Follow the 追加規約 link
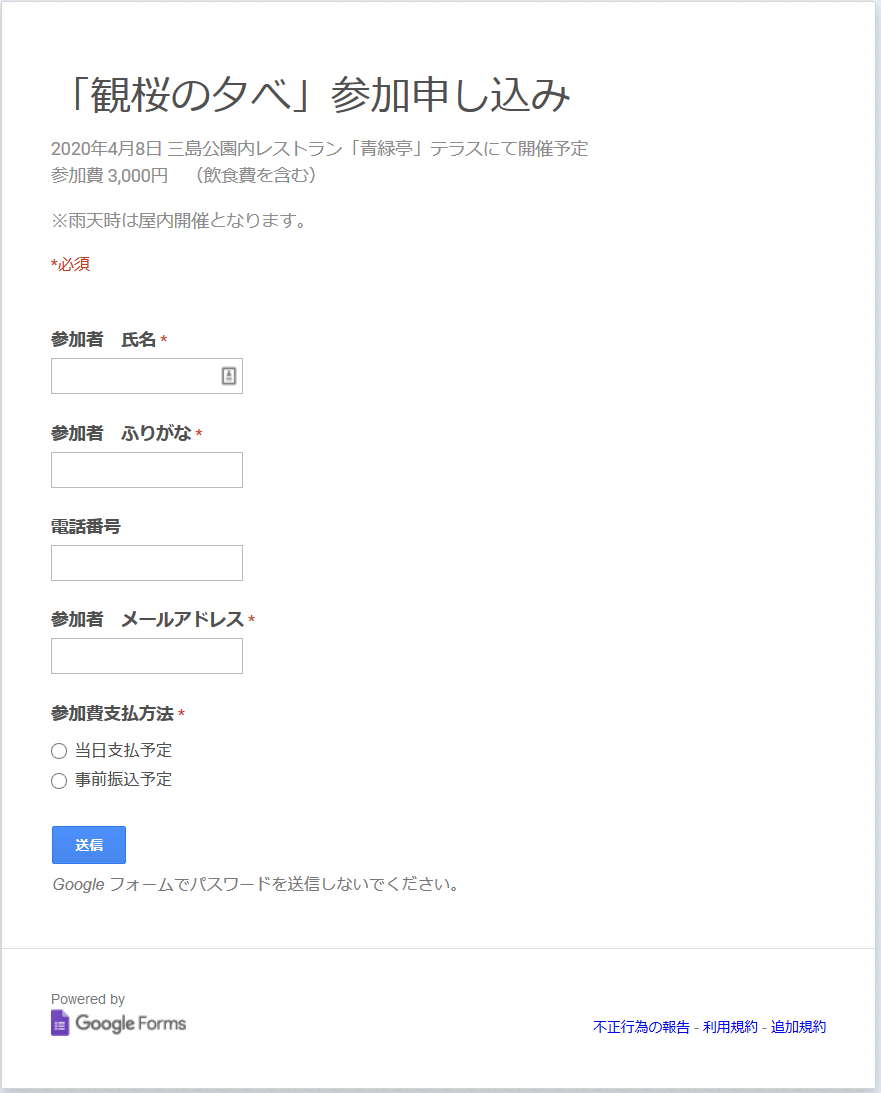Screen dimensions: 881x1093 point(798,1027)
